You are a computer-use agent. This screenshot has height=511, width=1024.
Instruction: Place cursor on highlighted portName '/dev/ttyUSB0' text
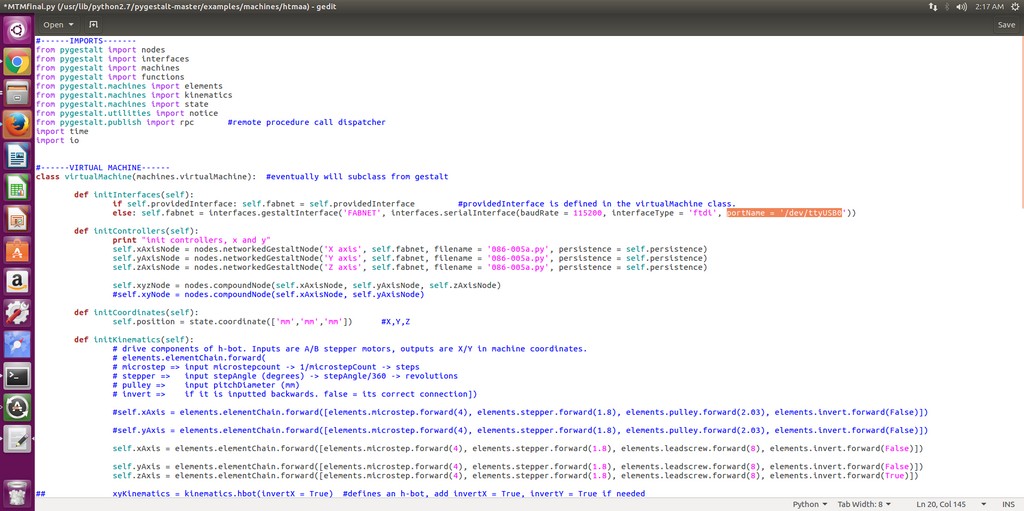784,213
